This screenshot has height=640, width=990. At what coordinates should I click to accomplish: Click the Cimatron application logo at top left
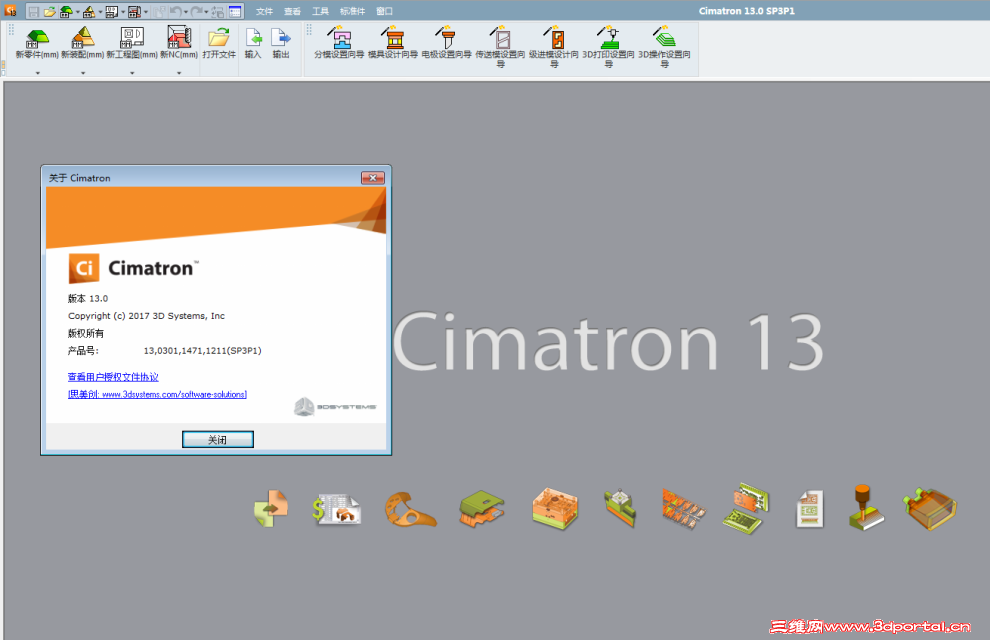click(x=10, y=10)
